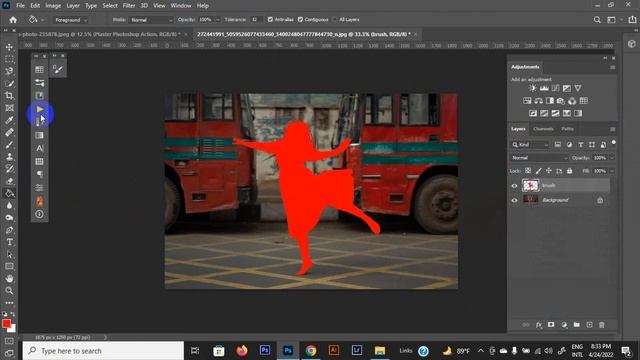The width and height of the screenshot is (640, 360).
Task: Click the foreground red color swatch
Action: coord(6,324)
